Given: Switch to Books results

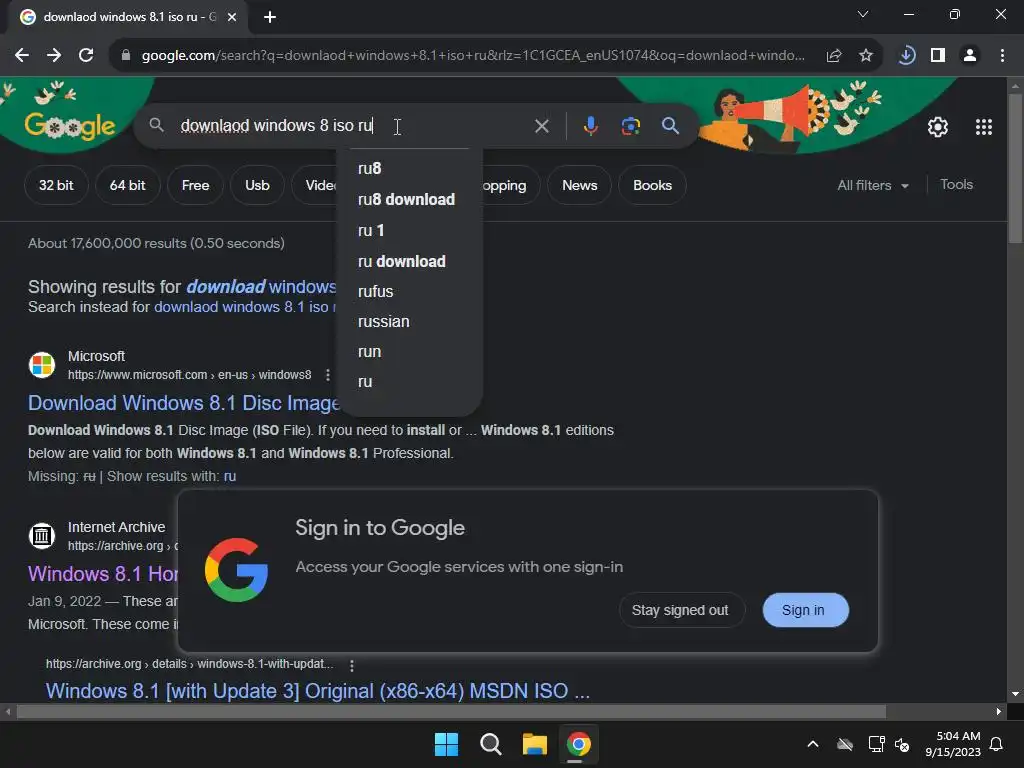Looking at the screenshot, I should [x=652, y=185].
